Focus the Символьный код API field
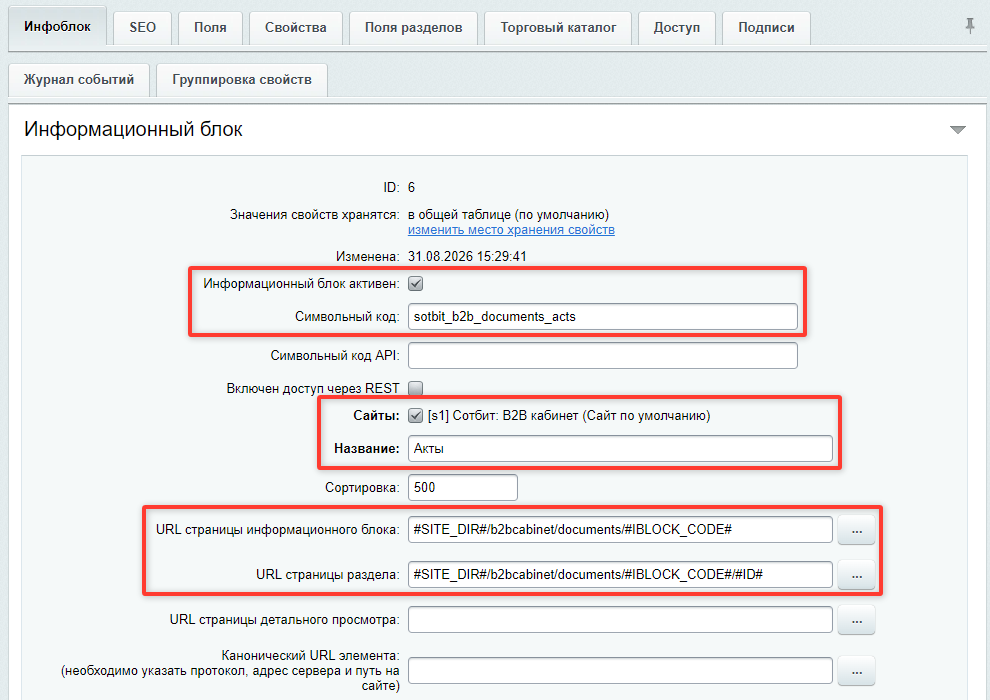 click(602, 356)
